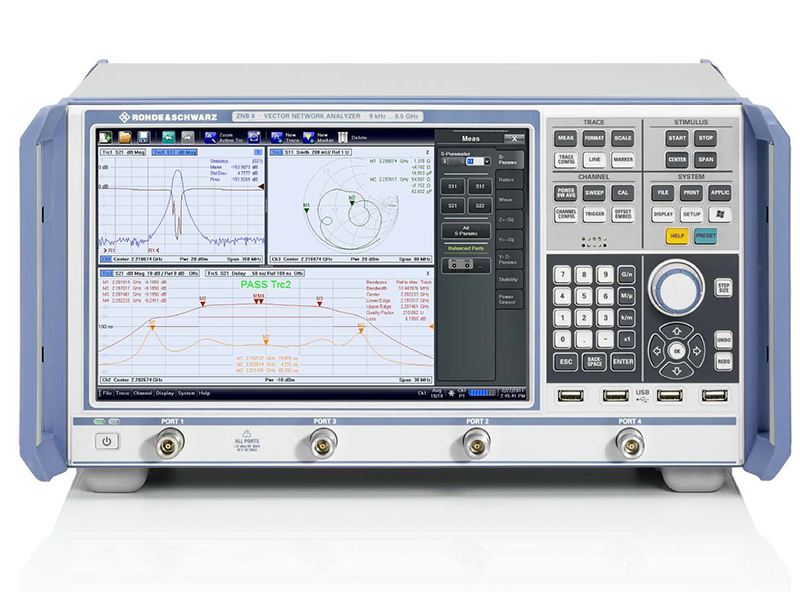Click the Zoom Active Trc icon

(209, 136)
